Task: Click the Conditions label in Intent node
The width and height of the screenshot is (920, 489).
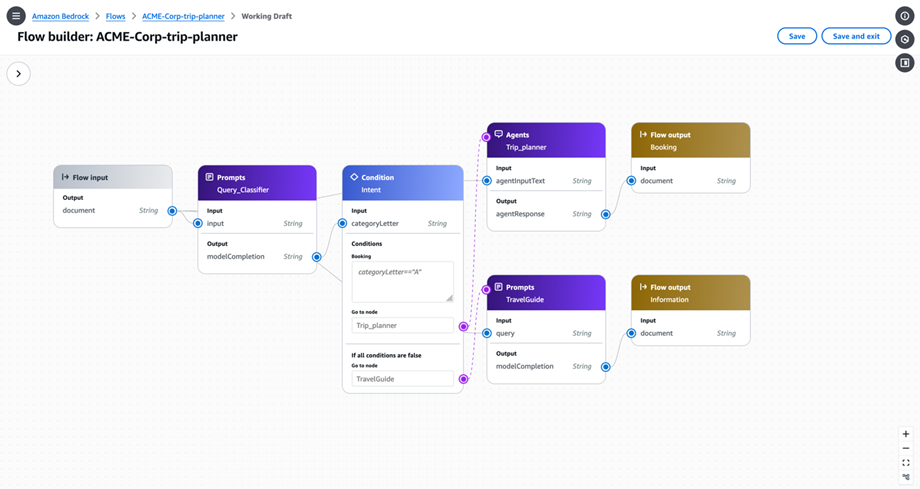Action: pos(367,244)
